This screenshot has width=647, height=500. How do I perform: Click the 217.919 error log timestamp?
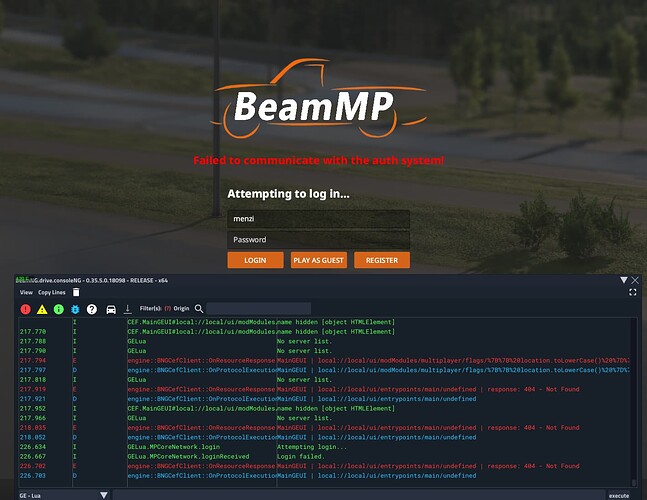(33, 389)
